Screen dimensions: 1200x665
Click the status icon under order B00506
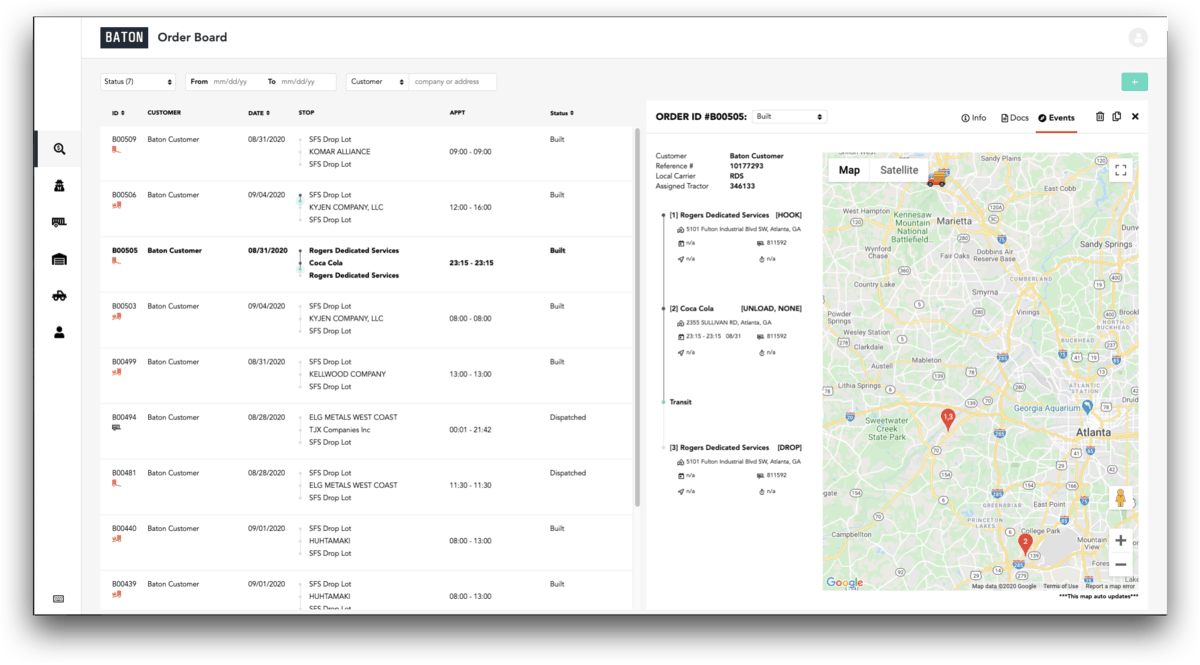[116, 206]
